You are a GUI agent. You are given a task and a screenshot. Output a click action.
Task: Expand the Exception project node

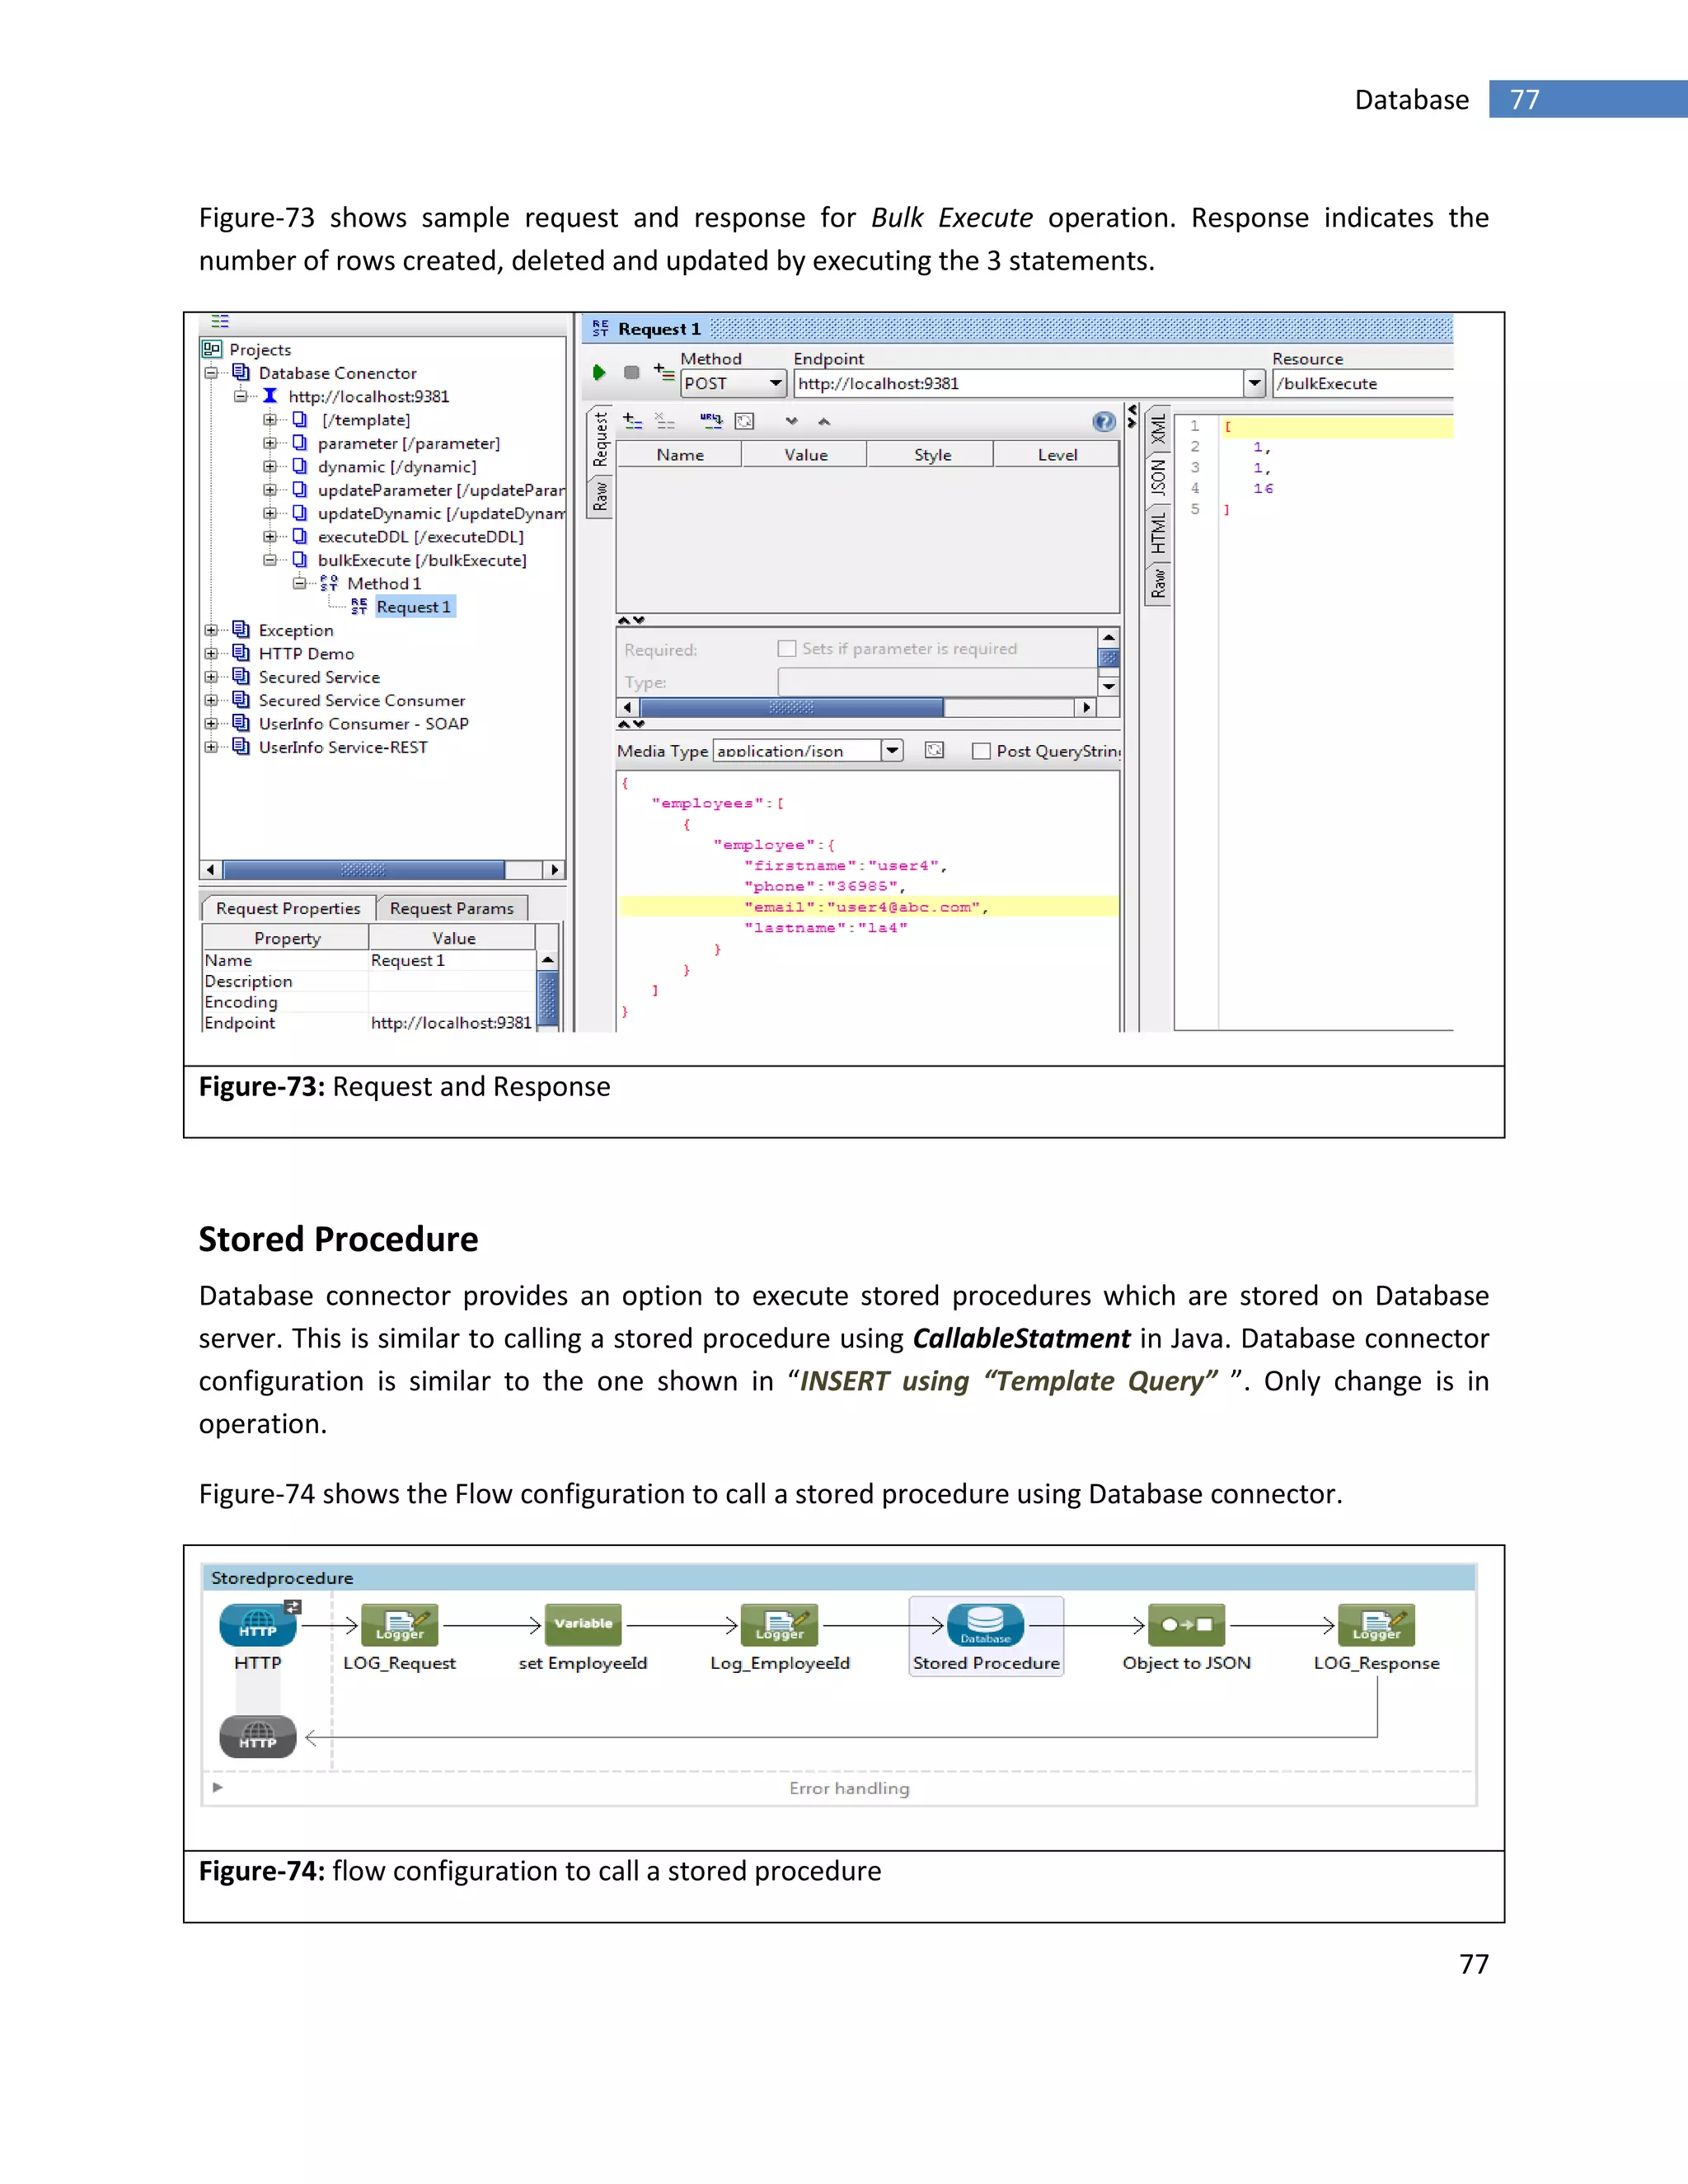[211, 630]
